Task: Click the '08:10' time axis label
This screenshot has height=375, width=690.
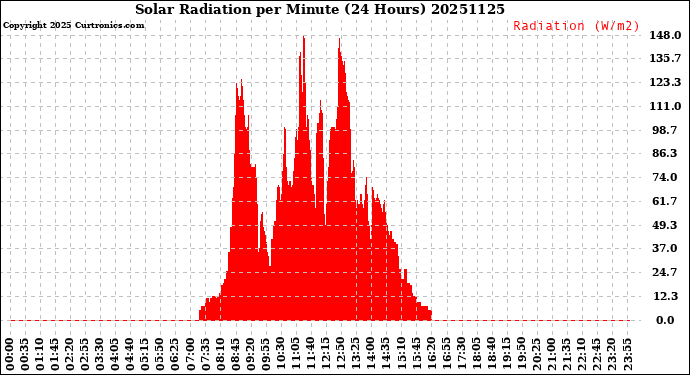Action: pos(220,355)
